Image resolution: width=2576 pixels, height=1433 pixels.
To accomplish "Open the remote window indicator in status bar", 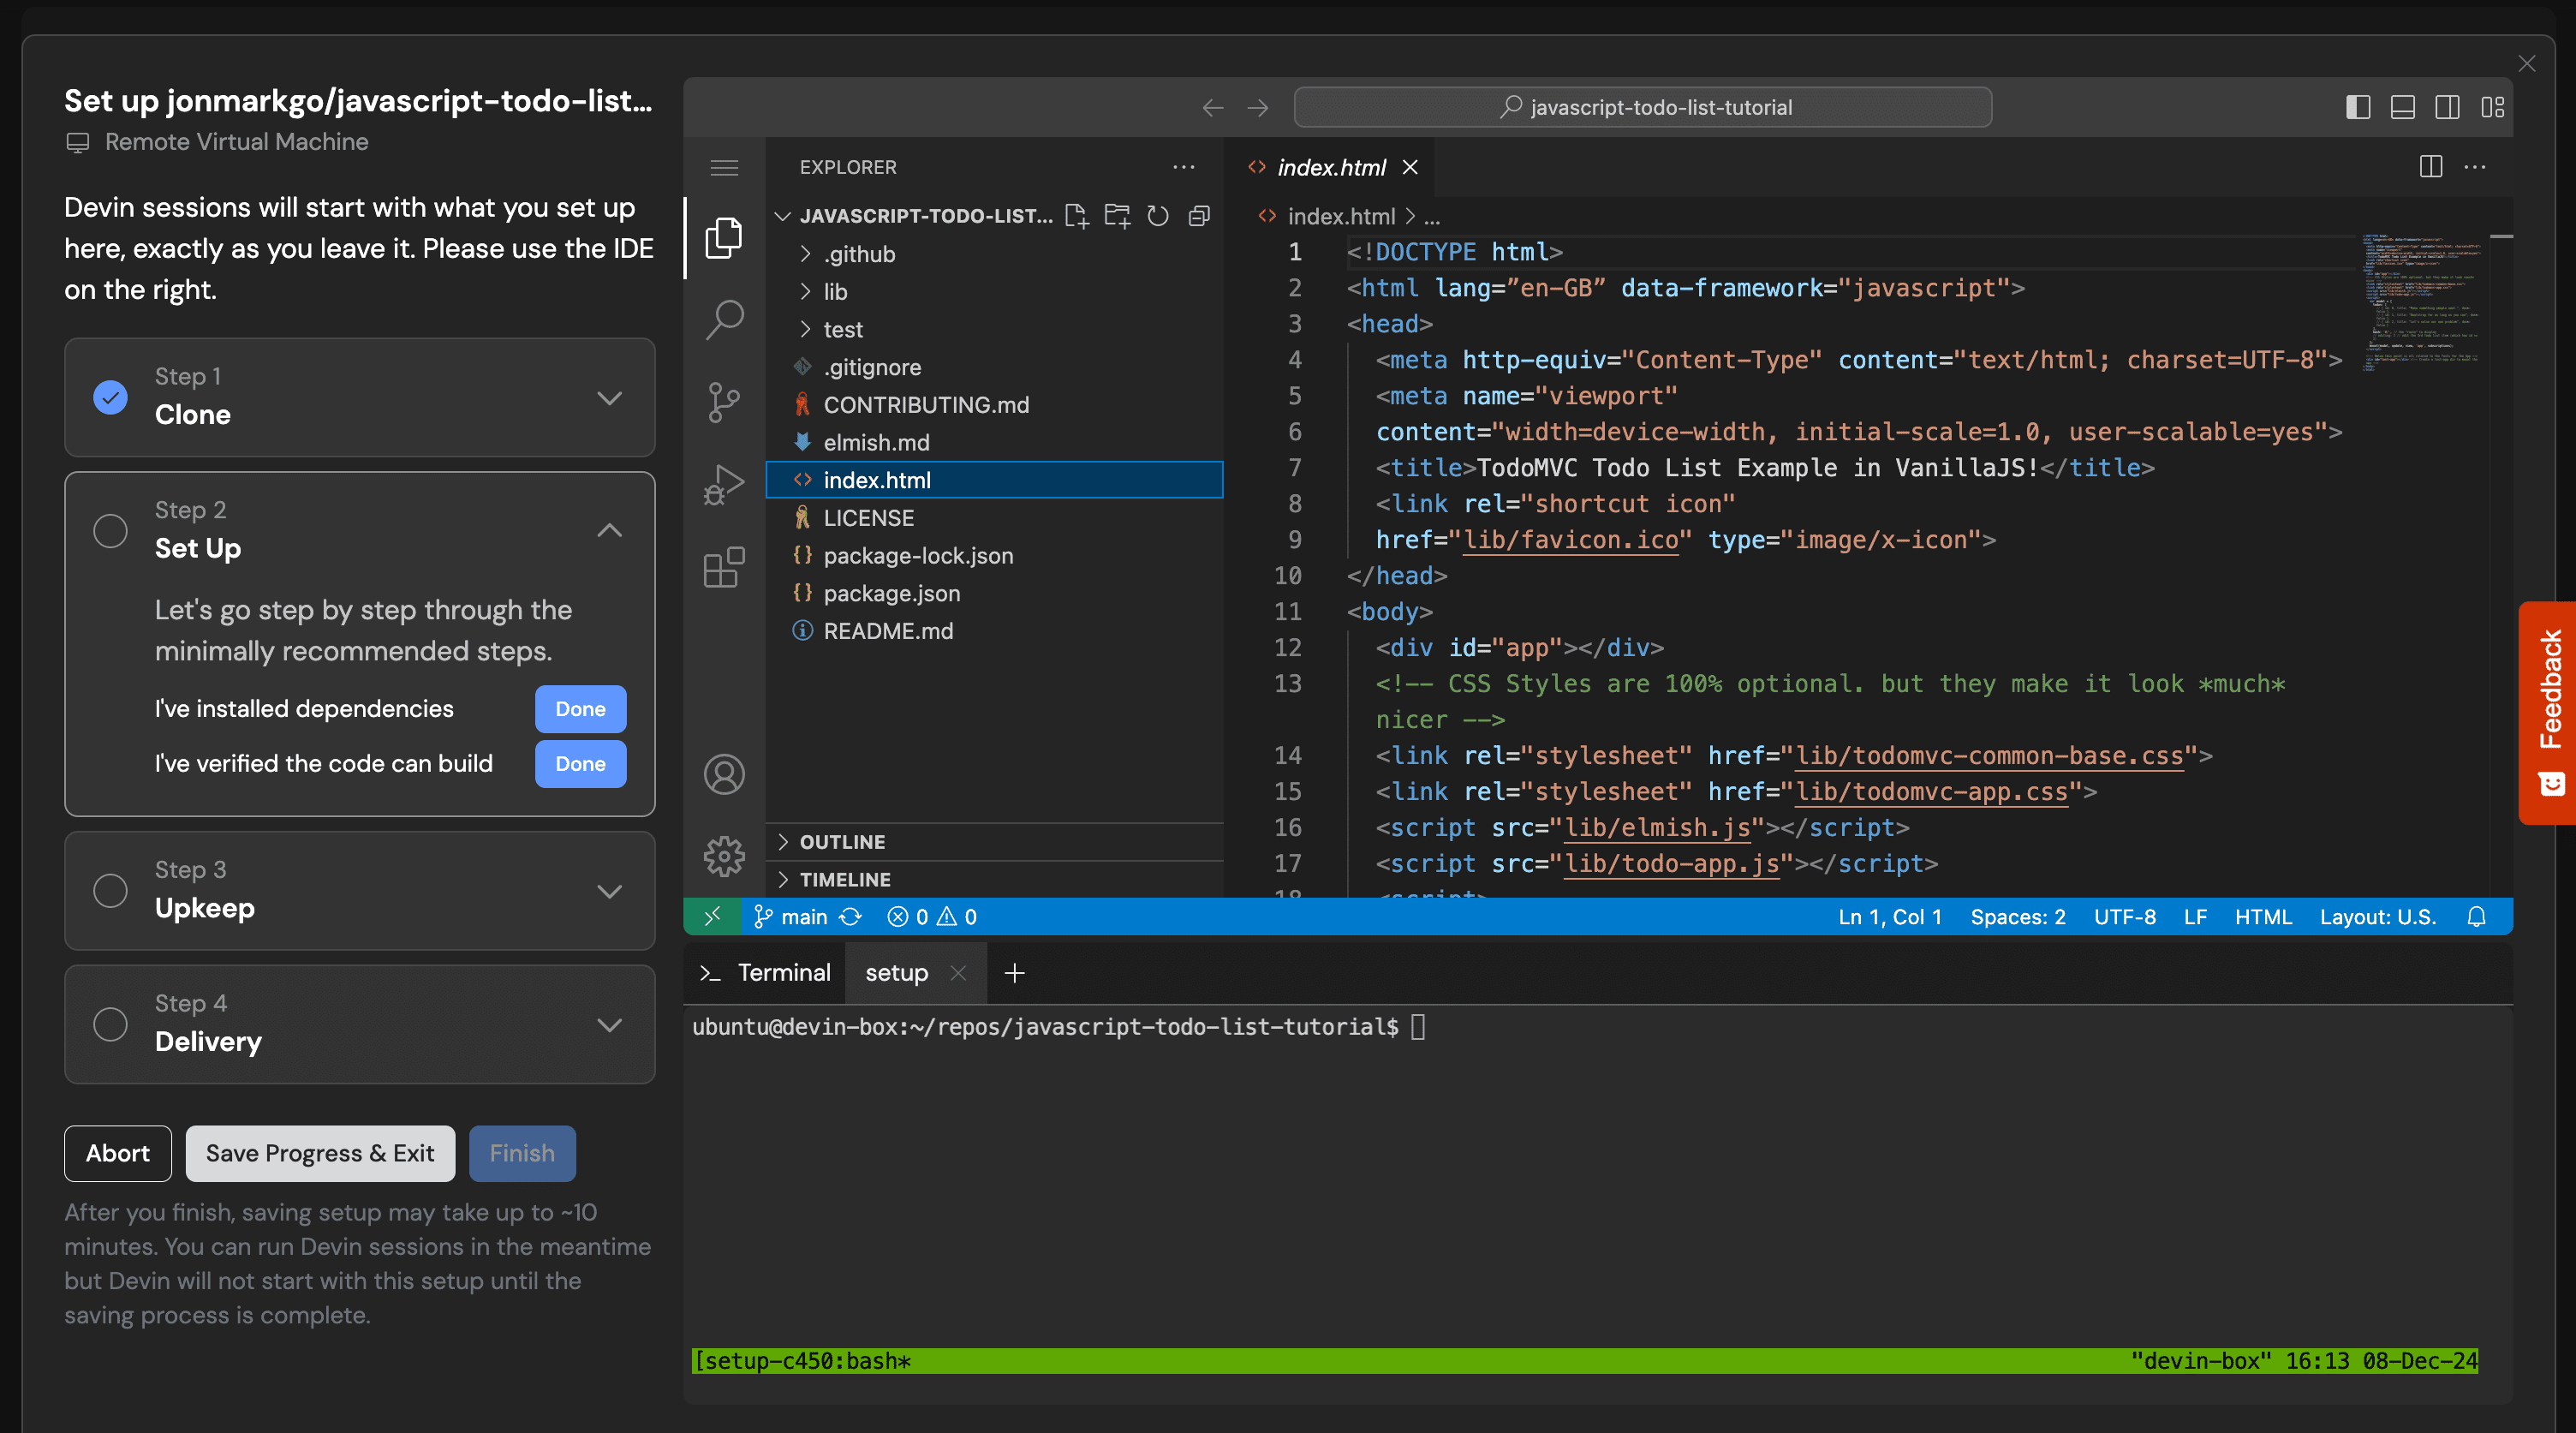I will 712,917.
